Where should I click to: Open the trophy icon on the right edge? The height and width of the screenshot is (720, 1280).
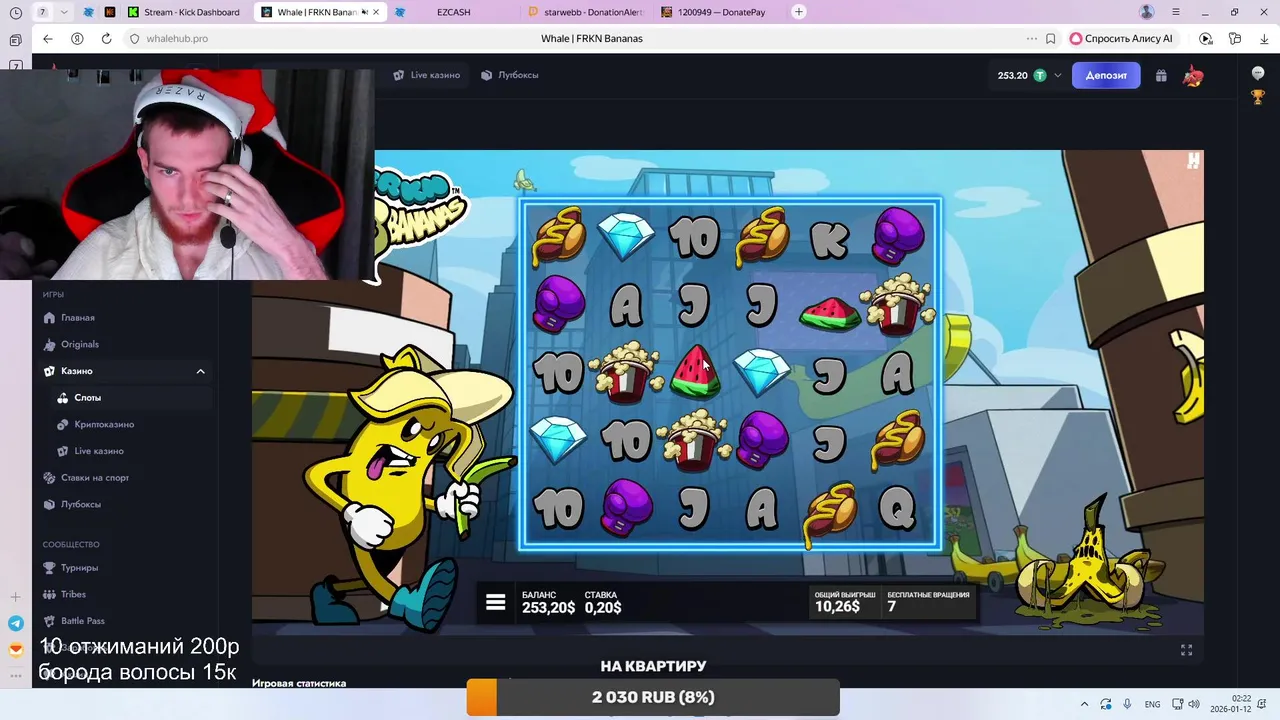coord(1258,97)
